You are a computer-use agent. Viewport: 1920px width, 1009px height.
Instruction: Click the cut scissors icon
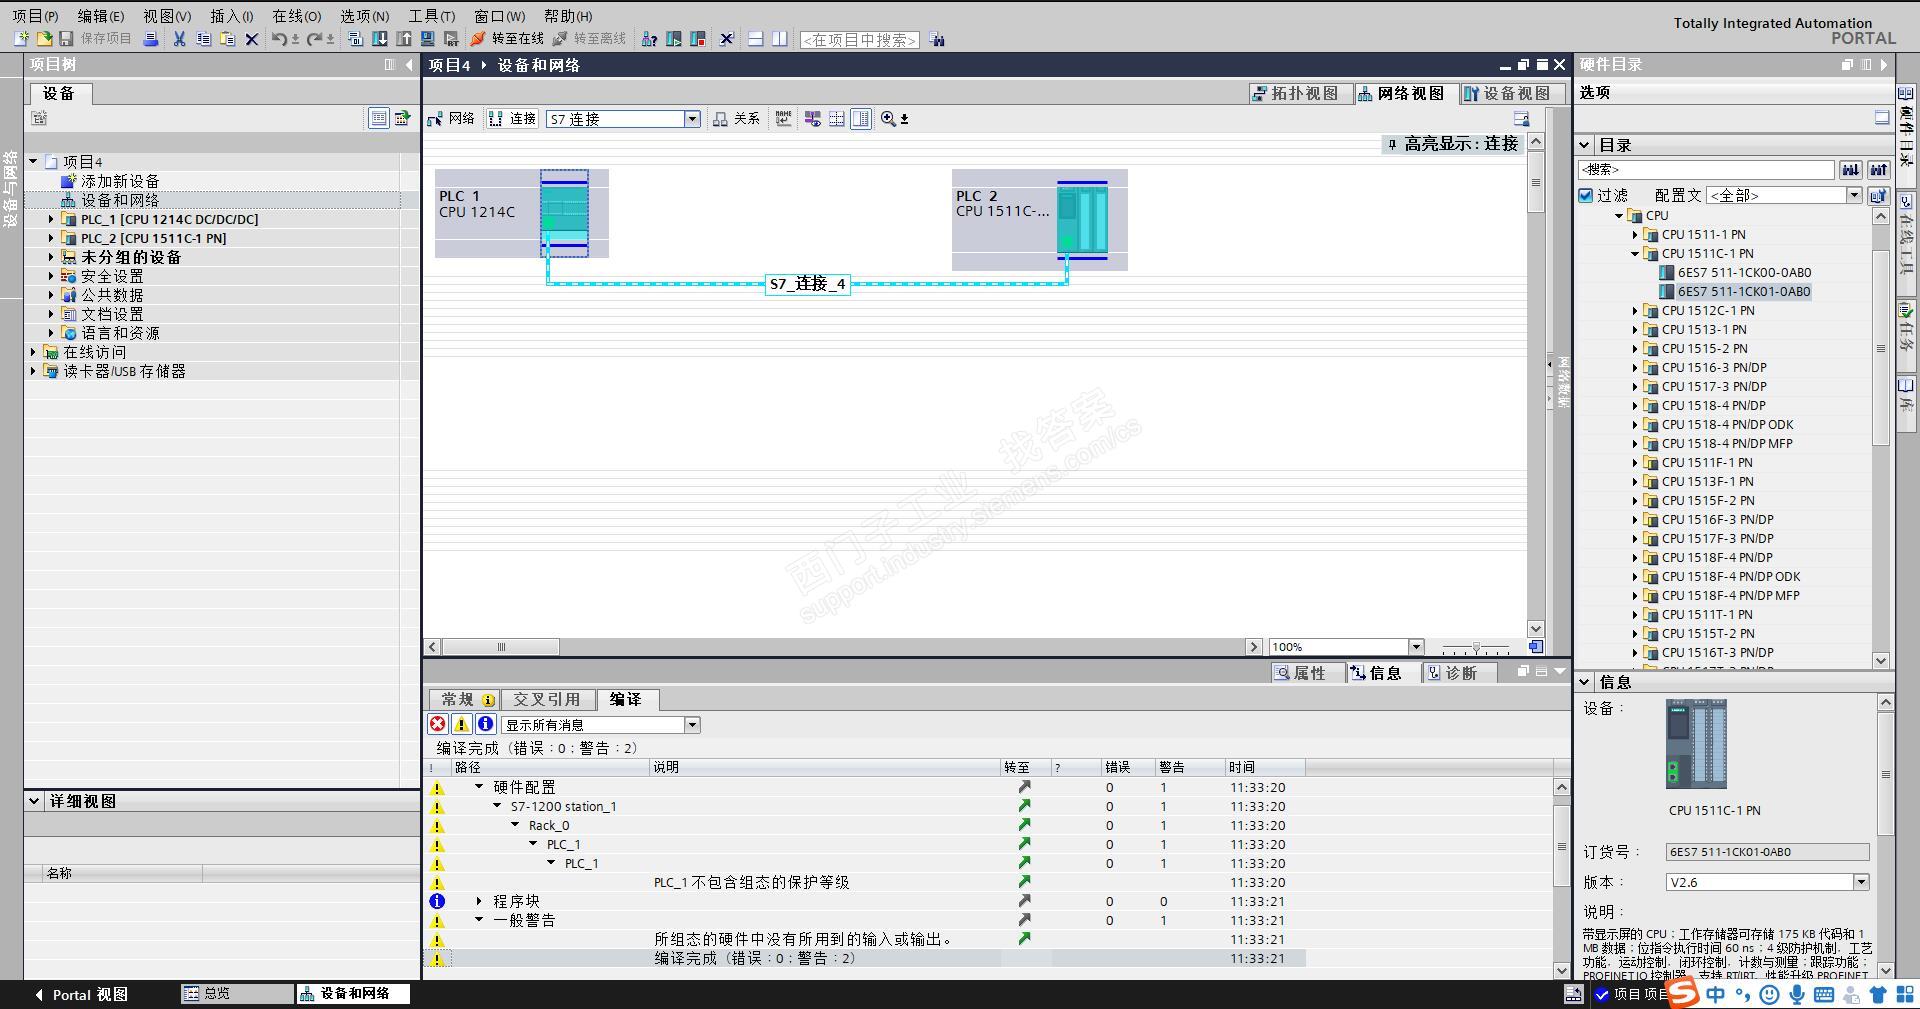coord(180,39)
